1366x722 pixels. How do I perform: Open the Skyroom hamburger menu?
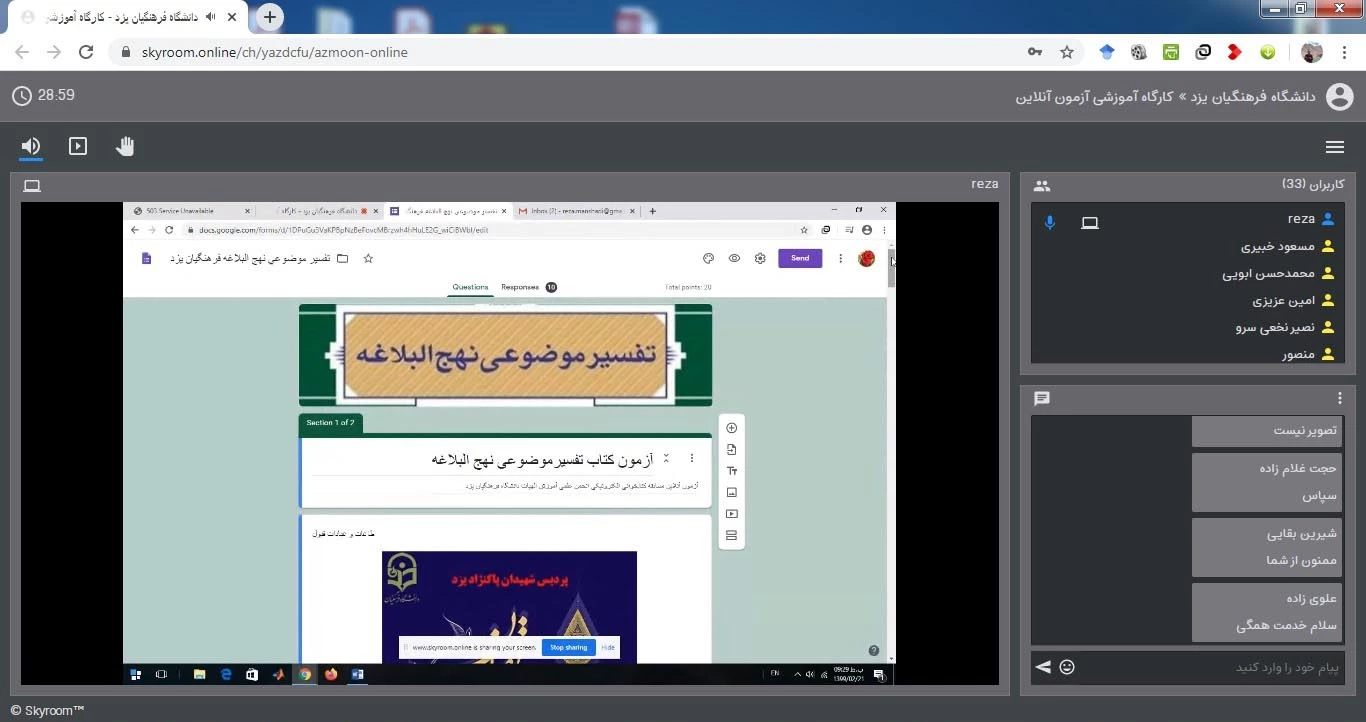click(1334, 147)
